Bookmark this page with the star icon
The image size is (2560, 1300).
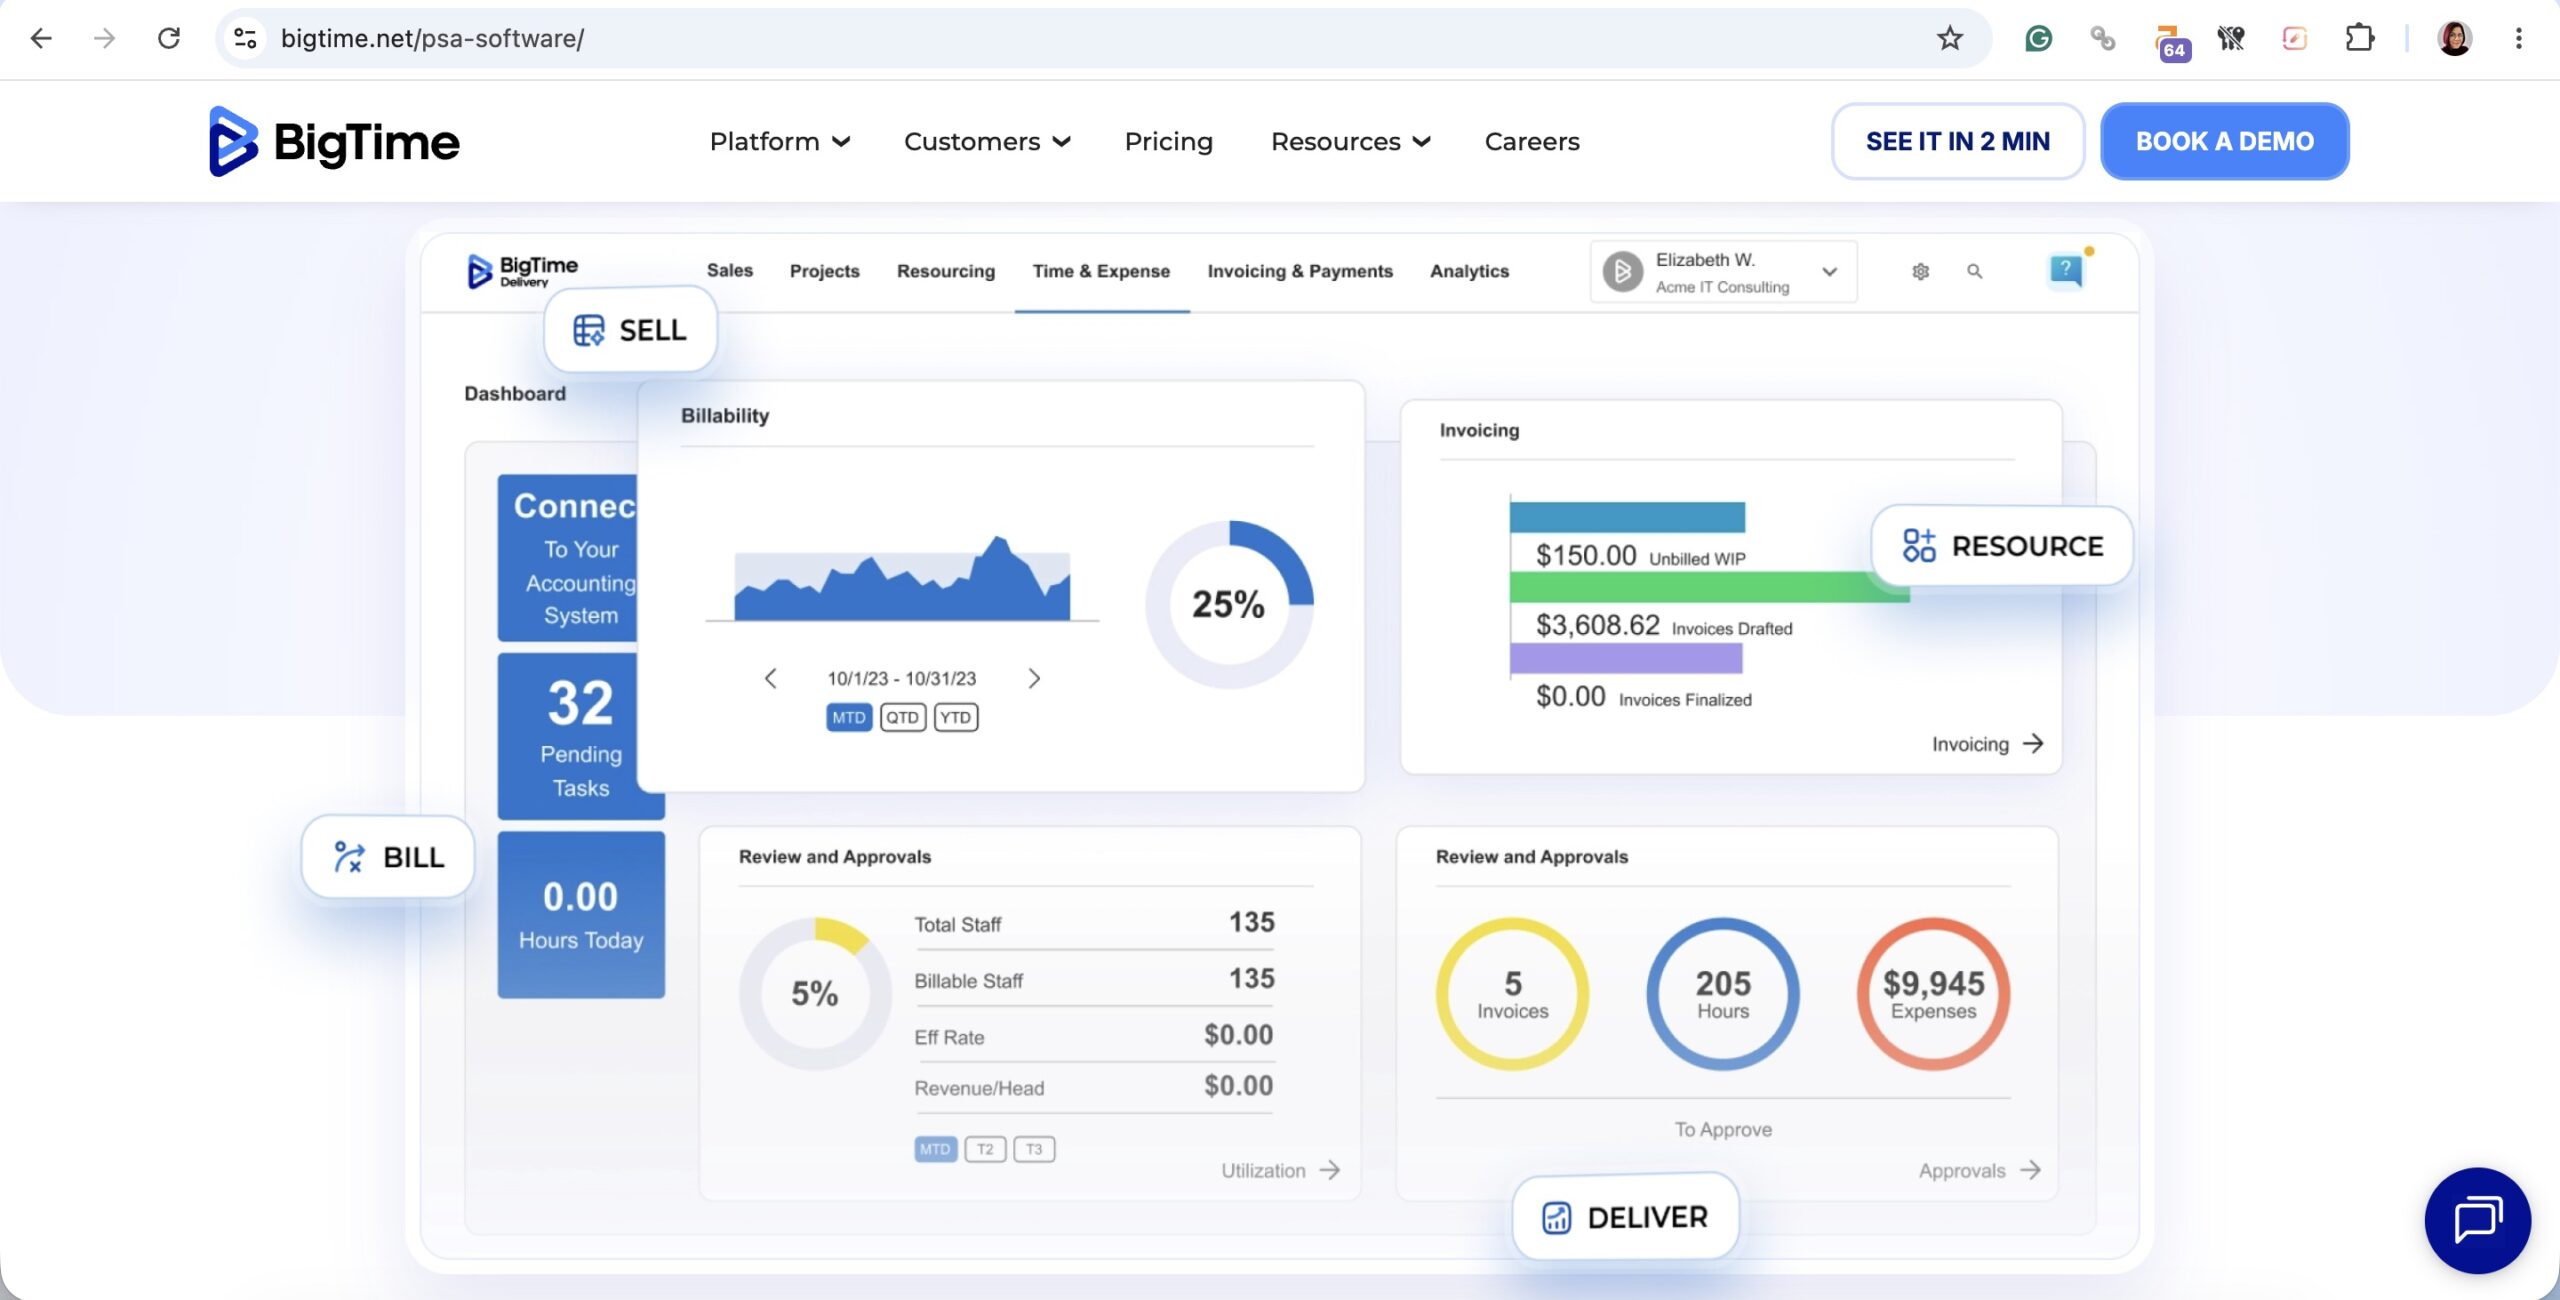pyautogui.click(x=1949, y=38)
